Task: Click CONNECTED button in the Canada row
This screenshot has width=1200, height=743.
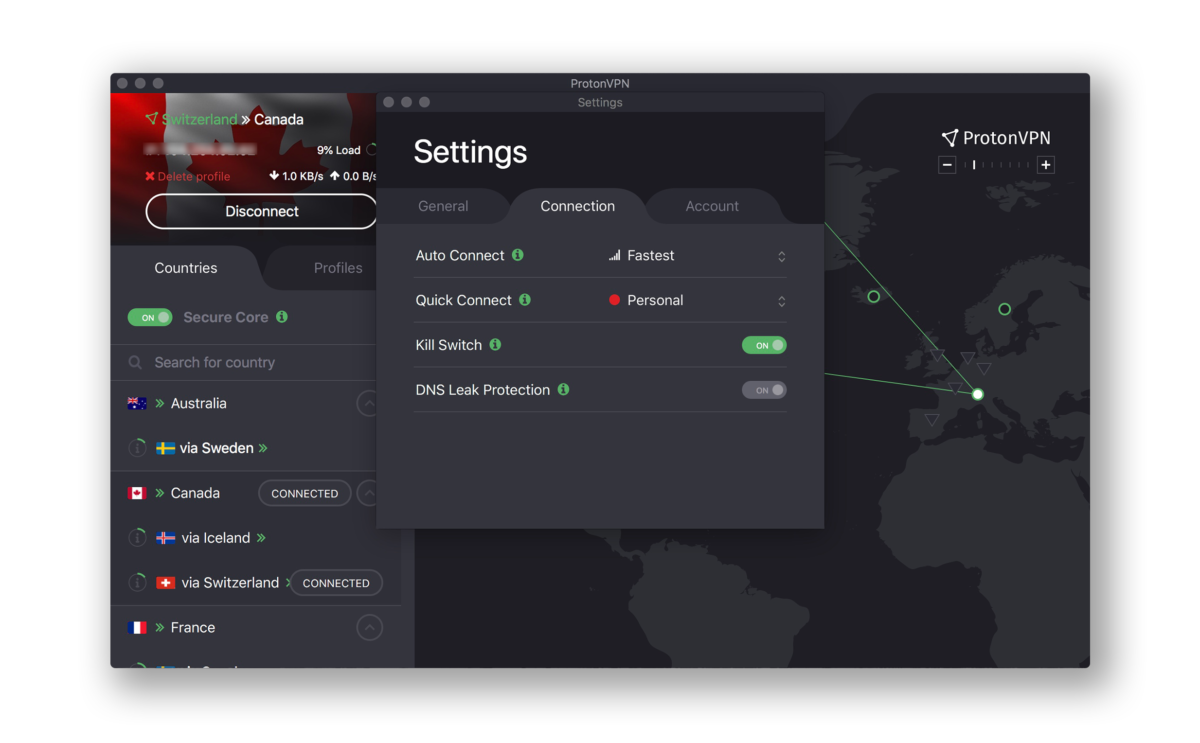Action: (x=305, y=493)
